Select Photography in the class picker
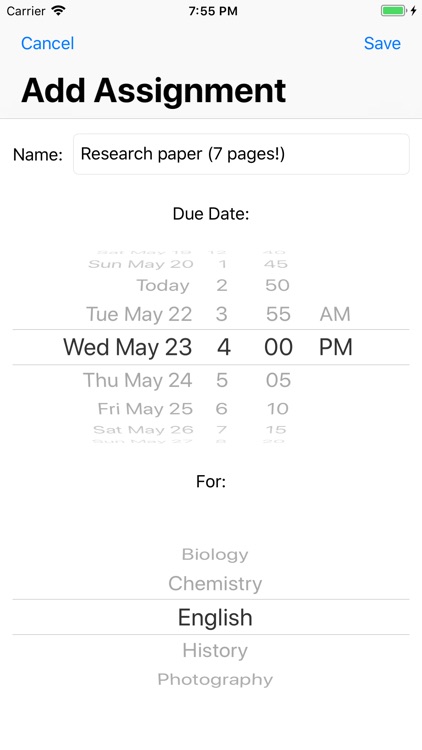This screenshot has width=422, height=750. click(x=215, y=679)
